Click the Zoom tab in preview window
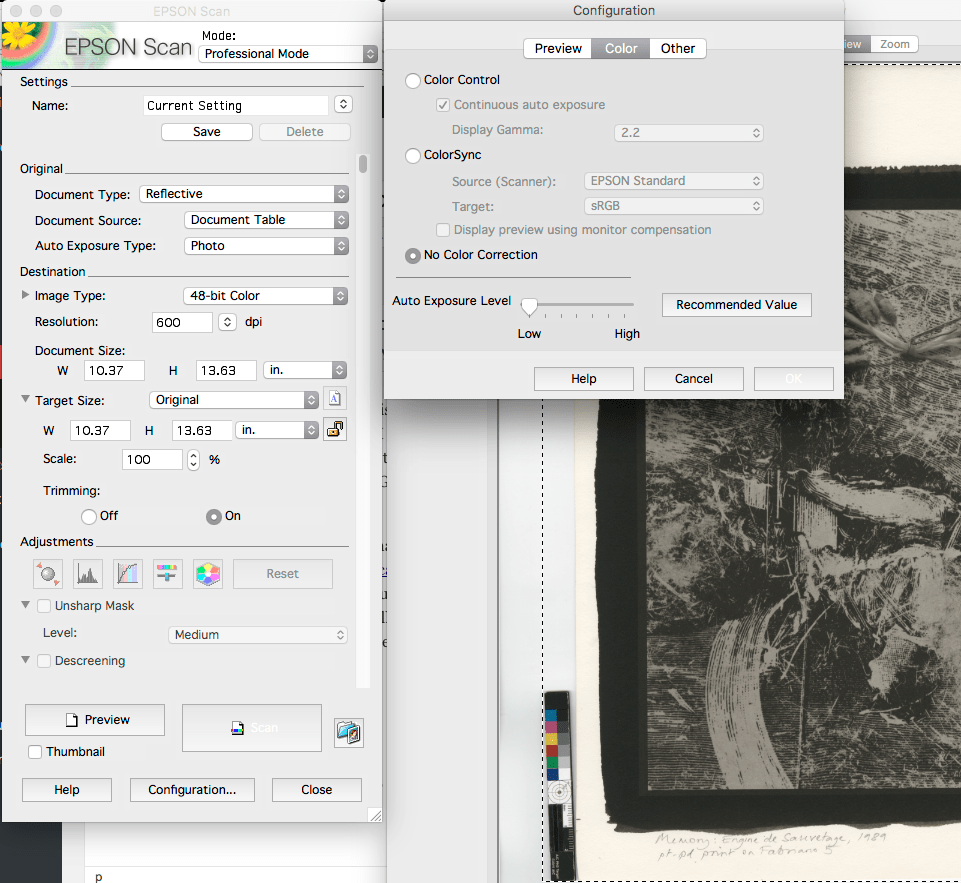 point(894,44)
